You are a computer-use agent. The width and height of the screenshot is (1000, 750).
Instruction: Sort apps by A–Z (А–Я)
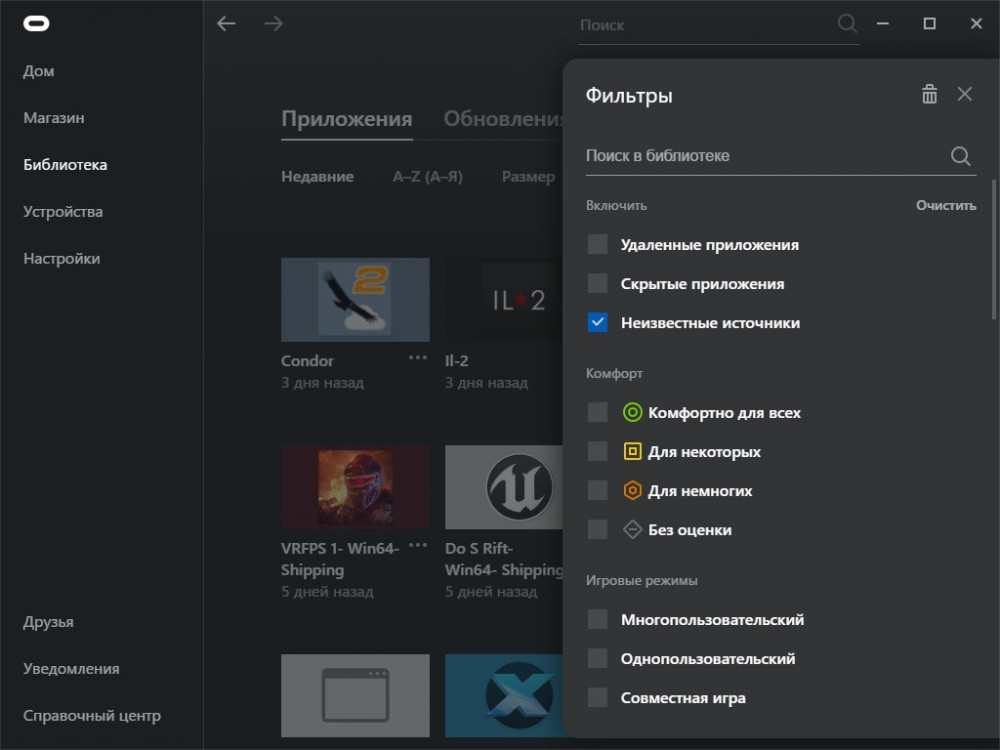pos(427,177)
